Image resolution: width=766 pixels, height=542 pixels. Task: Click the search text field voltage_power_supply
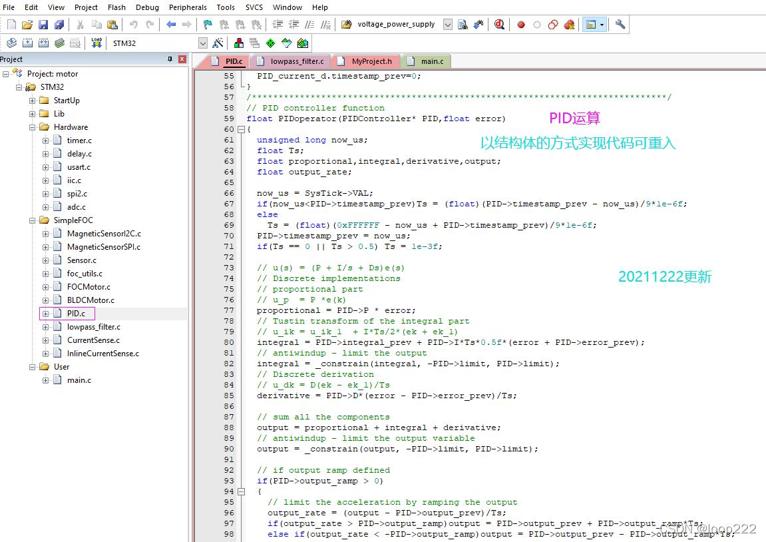(x=396, y=24)
